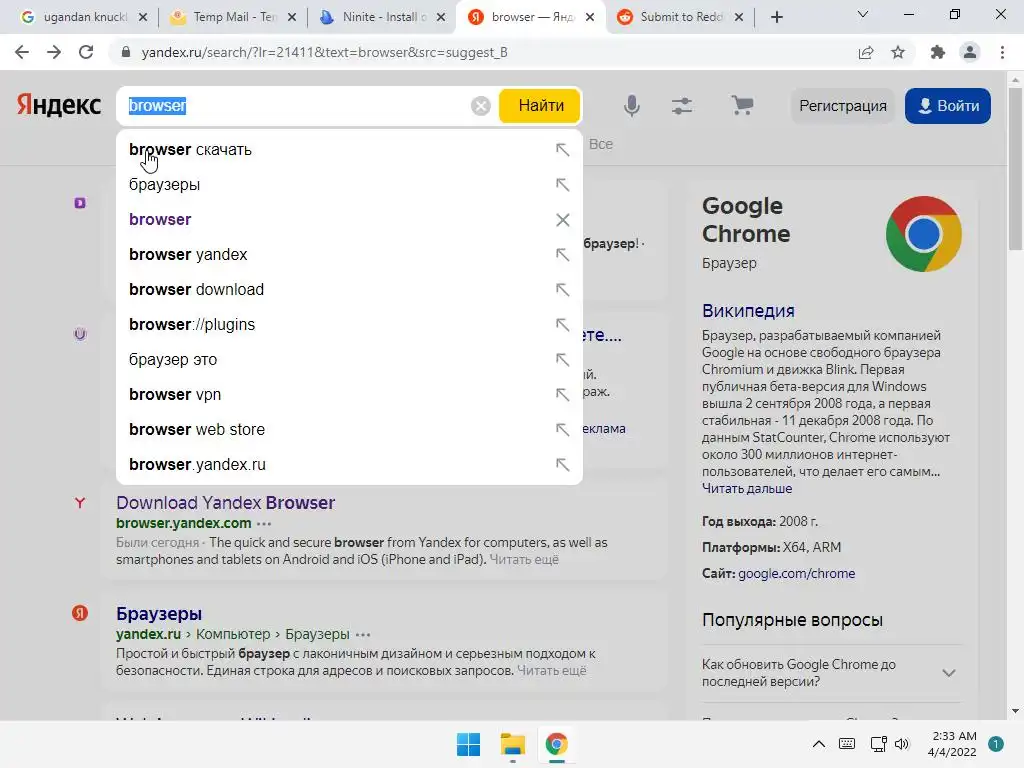
Task: Open the touch keyboard tray icon
Action: point(847,744)
